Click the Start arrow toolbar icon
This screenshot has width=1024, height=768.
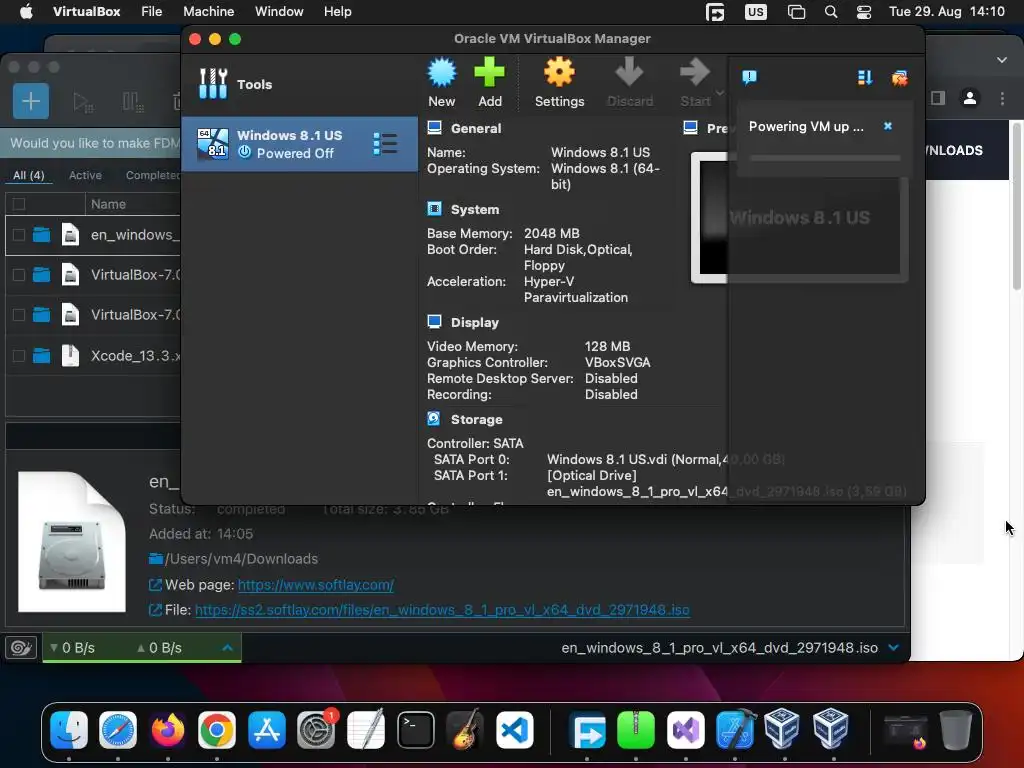click(695, 82)
